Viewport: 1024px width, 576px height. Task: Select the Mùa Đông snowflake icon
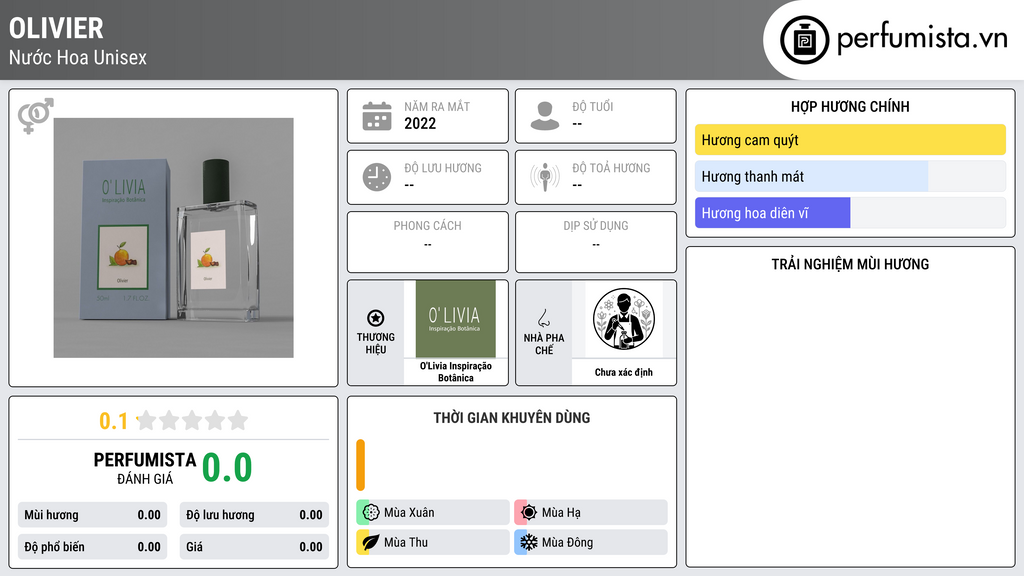(x=529, y=542)
